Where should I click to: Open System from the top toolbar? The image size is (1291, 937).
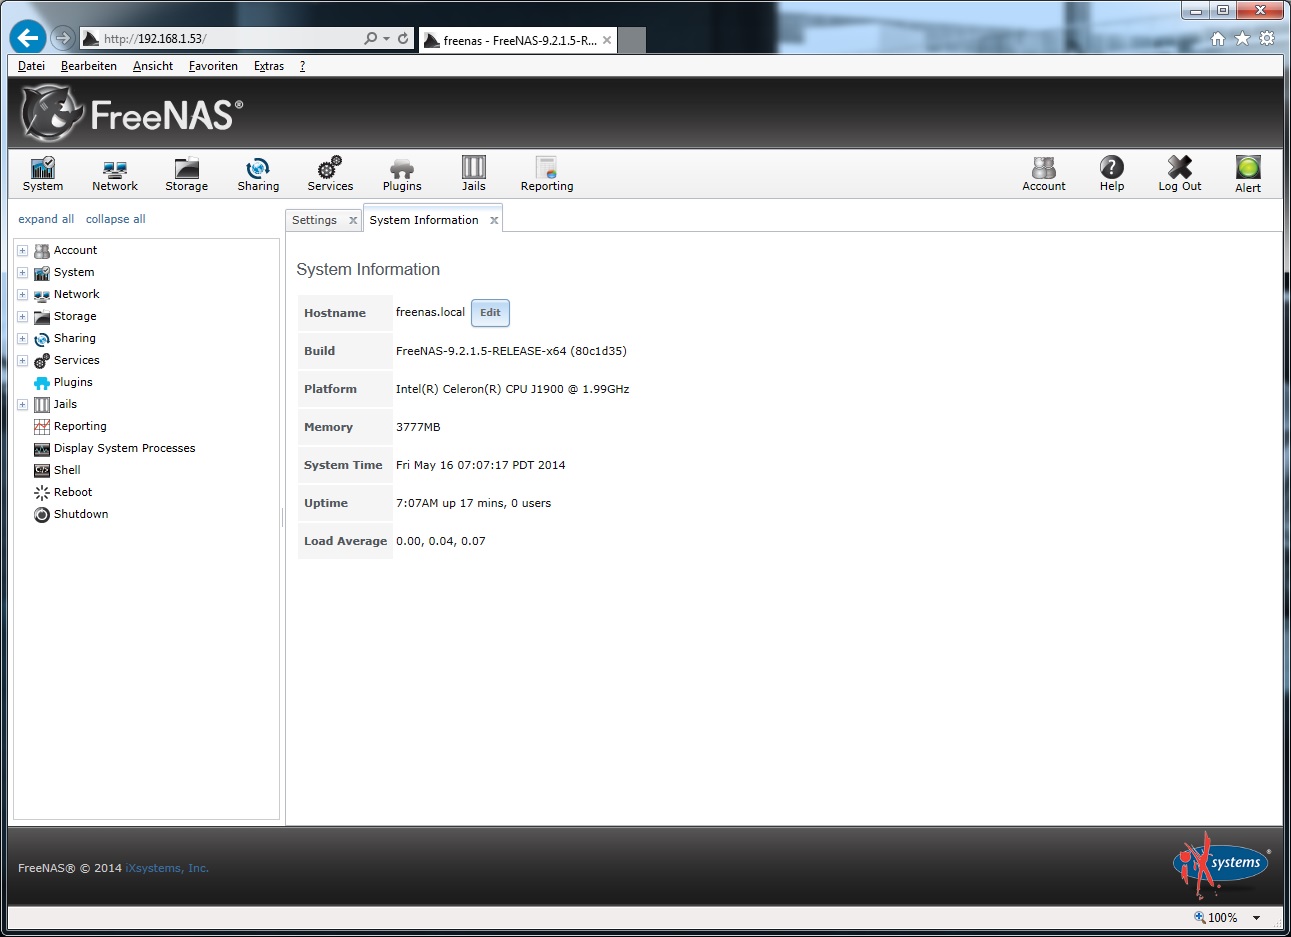click(x=43, y=174)
